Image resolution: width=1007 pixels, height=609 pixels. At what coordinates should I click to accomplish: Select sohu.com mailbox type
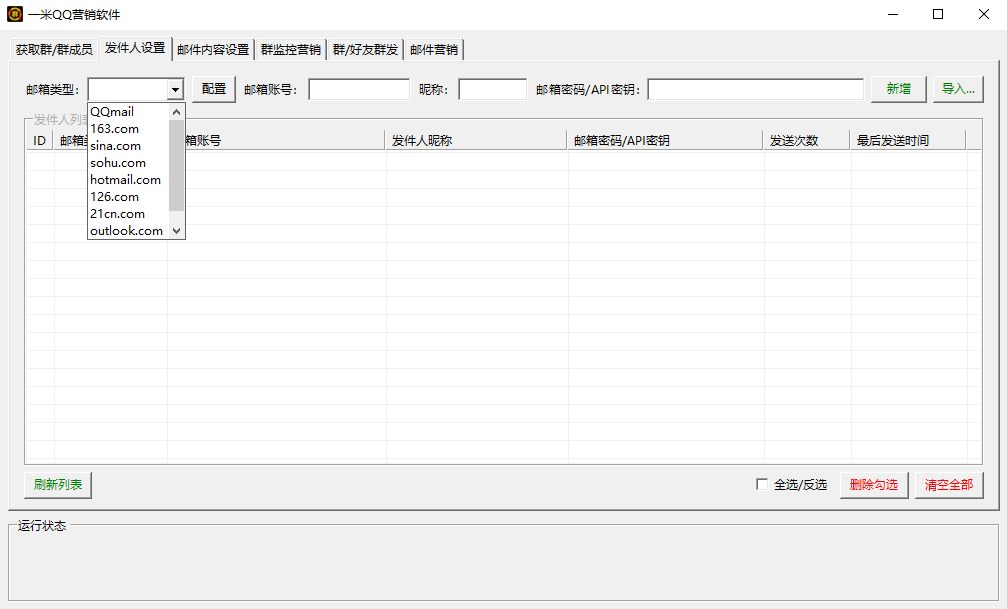tap(128, 163)
